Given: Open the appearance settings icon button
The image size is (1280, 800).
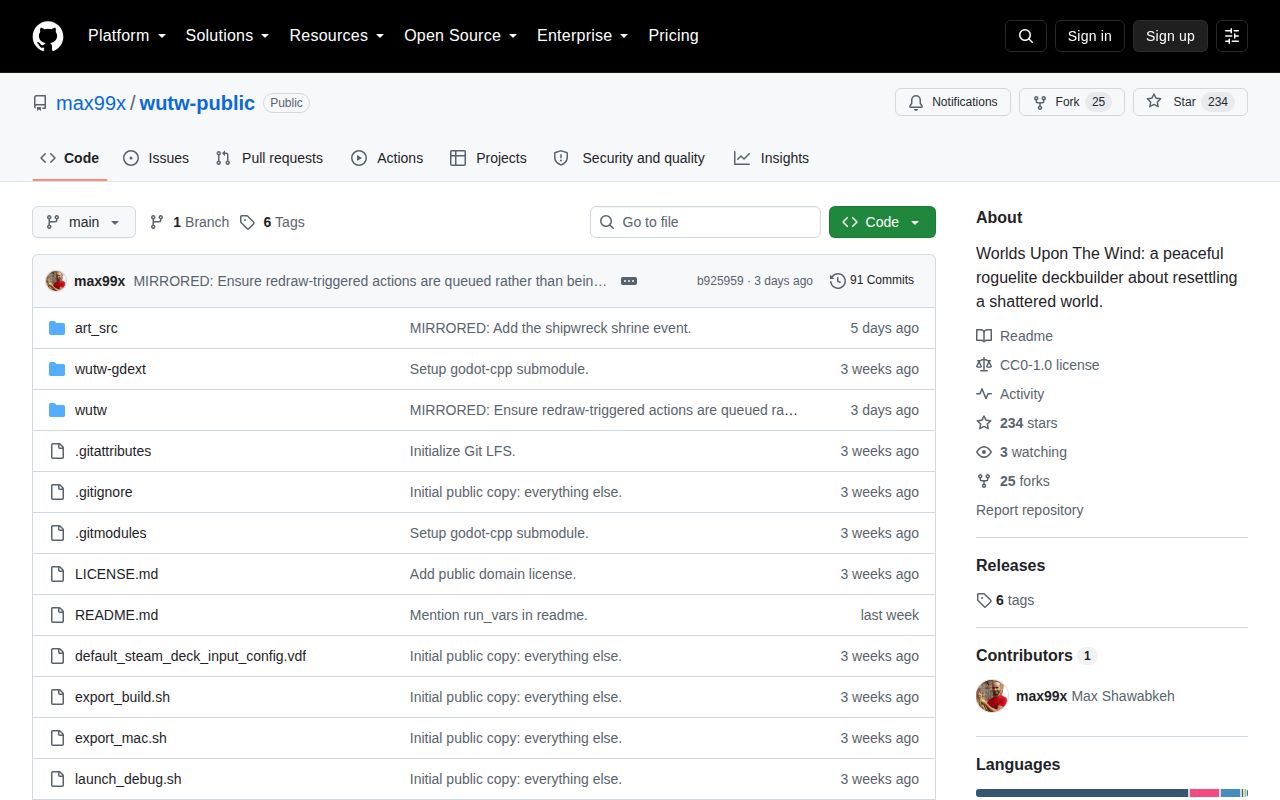Looking at the screenshot, I should point(1232,36).
